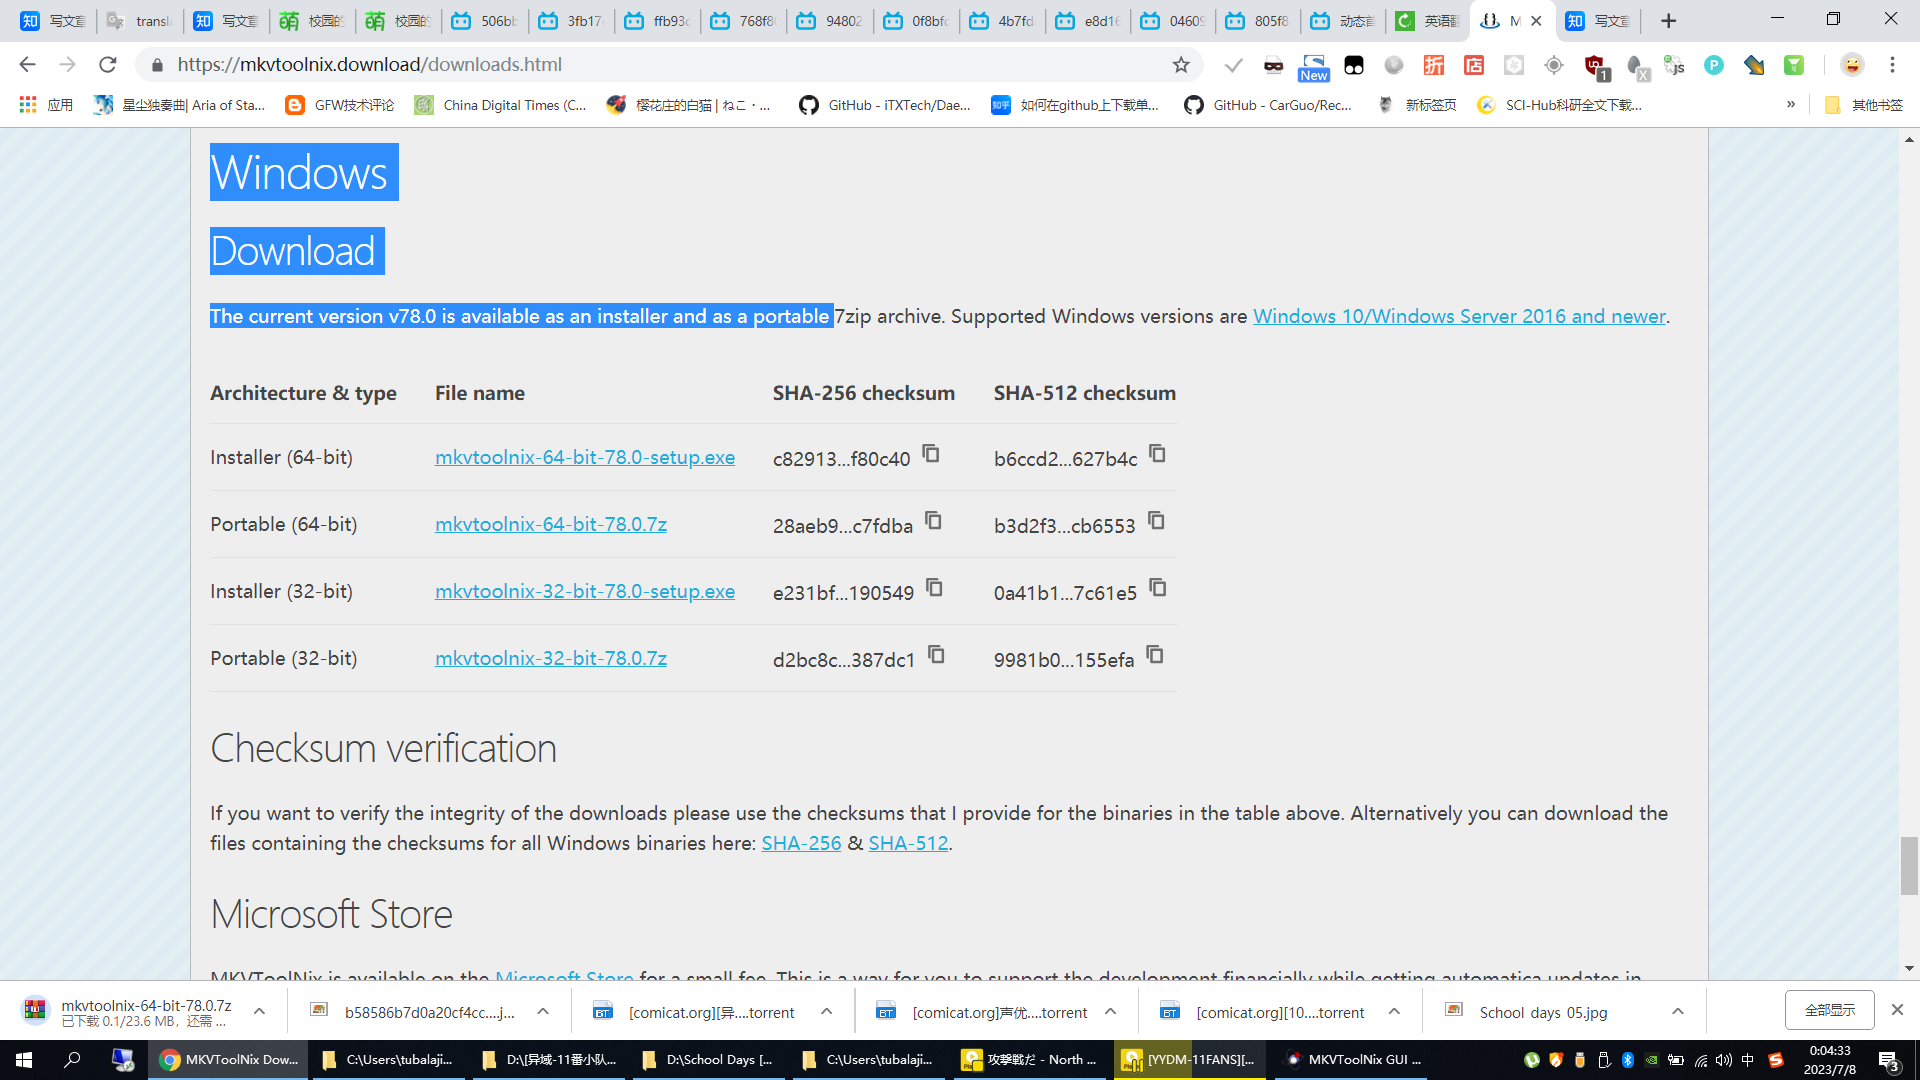Open a new browser tab

[1668, 21]
